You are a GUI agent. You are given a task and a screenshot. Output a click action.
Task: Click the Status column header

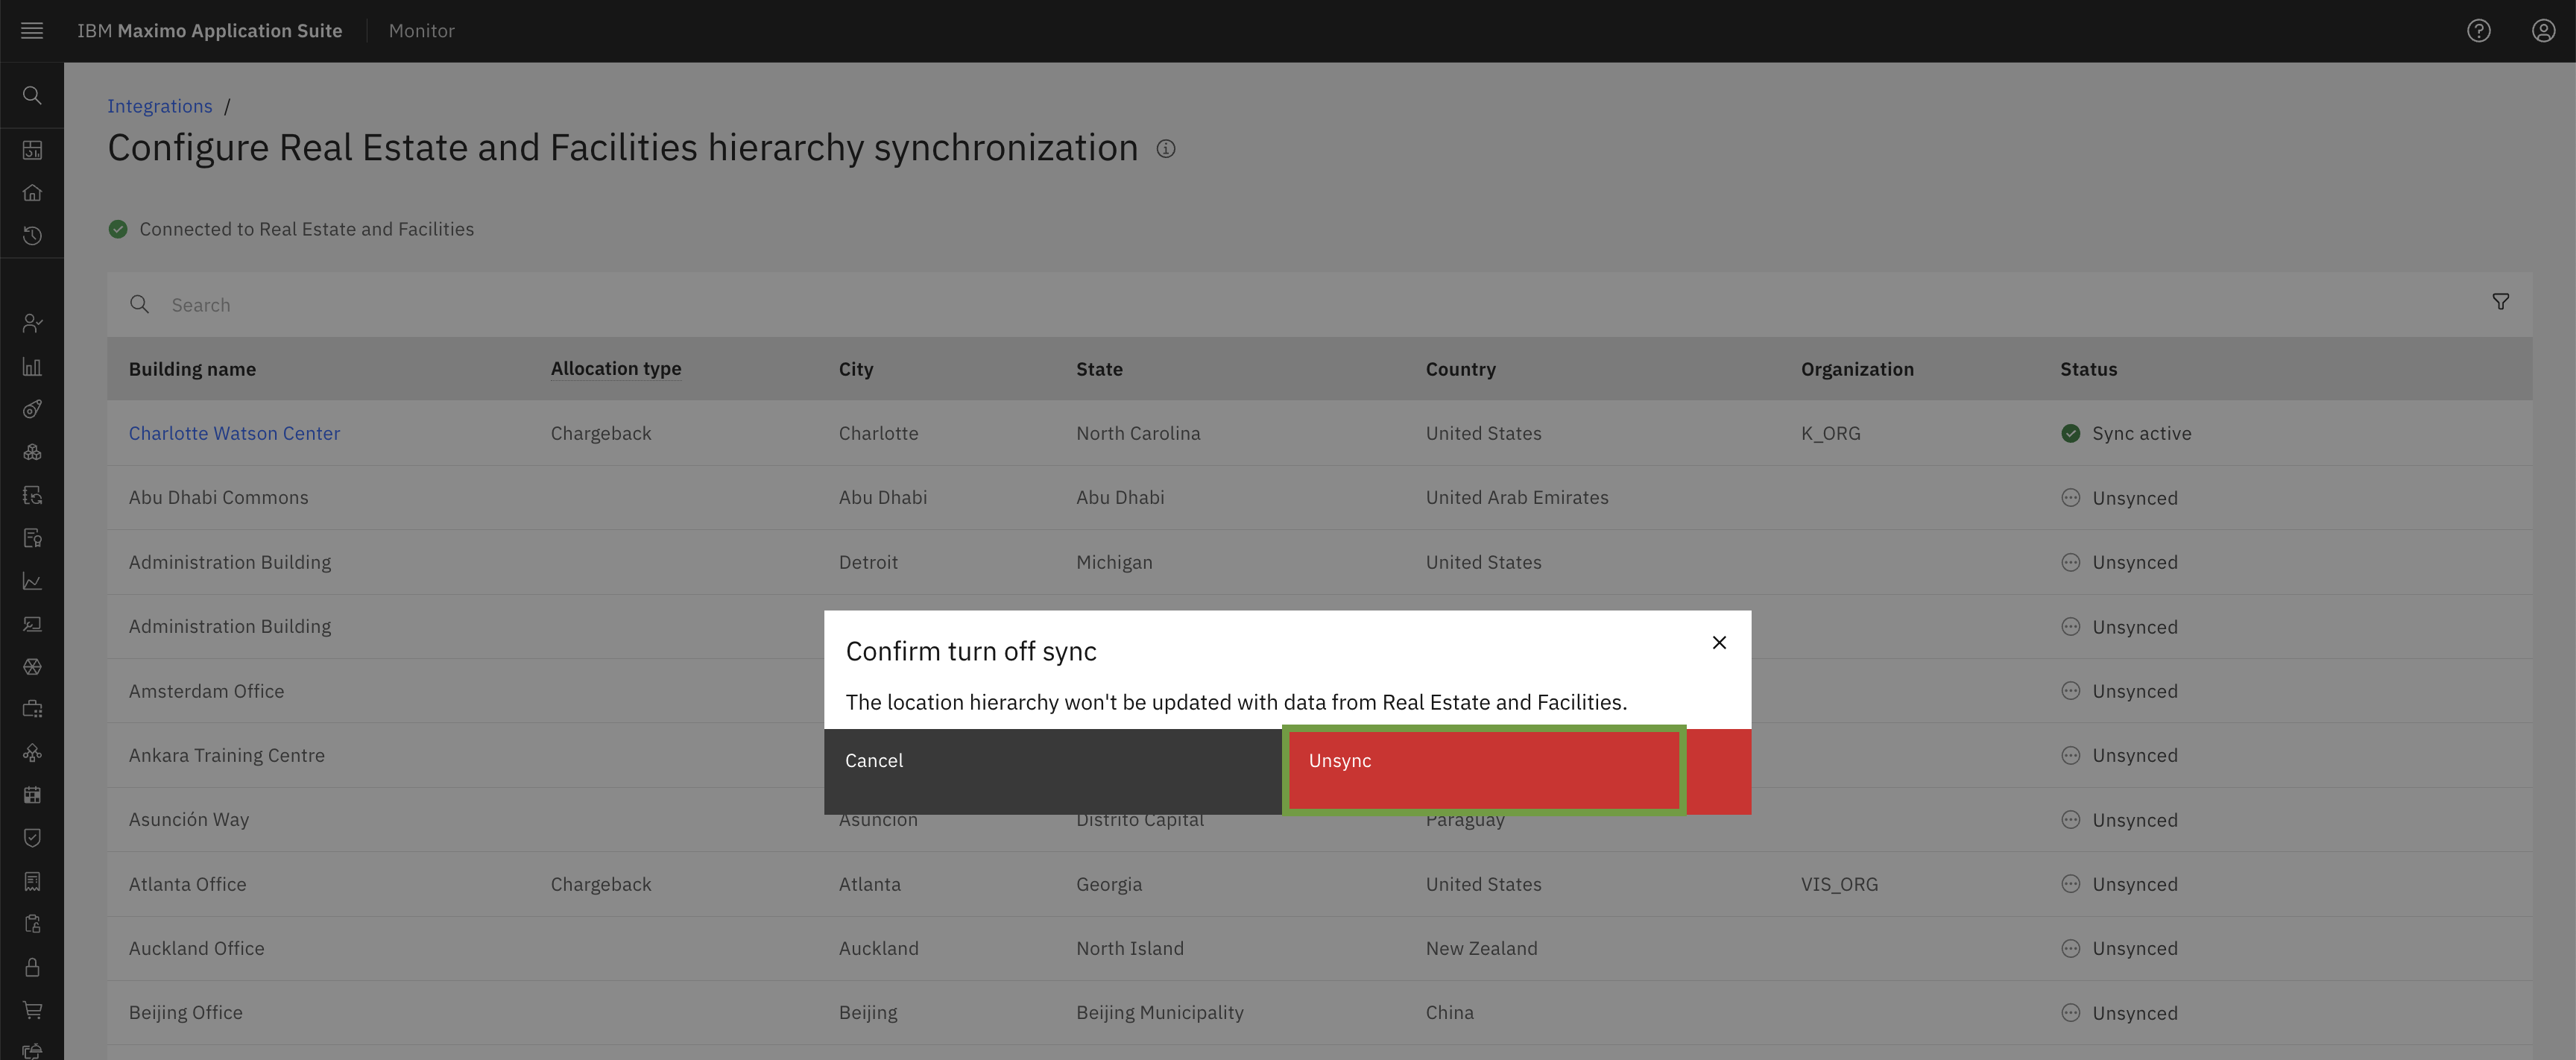tap(2088, 369)
